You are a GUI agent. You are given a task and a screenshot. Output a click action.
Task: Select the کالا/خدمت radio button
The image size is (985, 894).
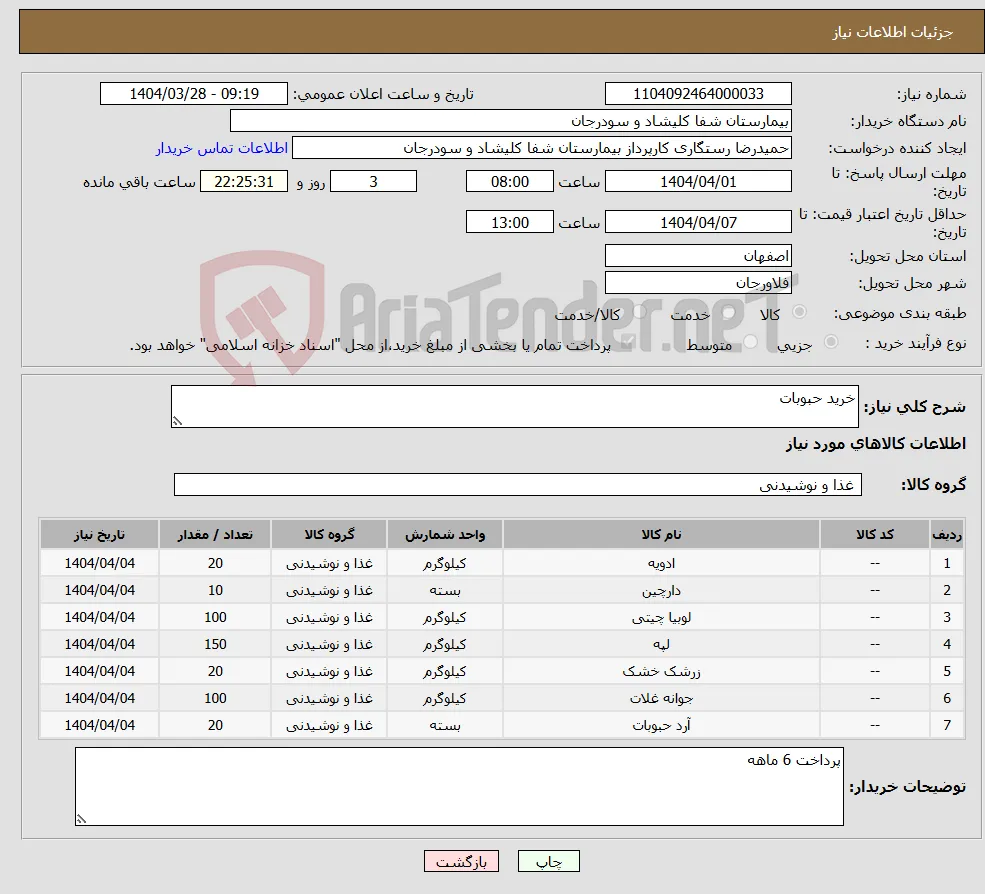tap(639, 312)
